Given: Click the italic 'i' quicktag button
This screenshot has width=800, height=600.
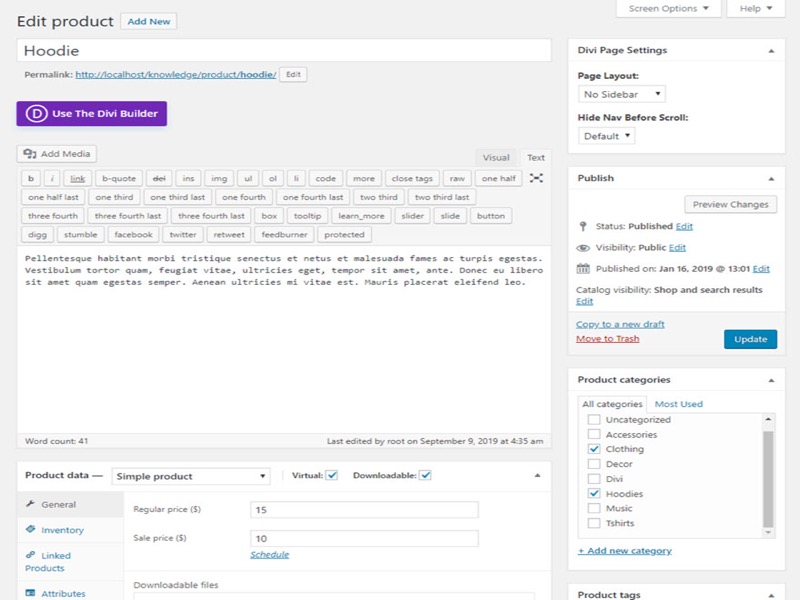Looking at the screenshot, I should click(53, 179).
